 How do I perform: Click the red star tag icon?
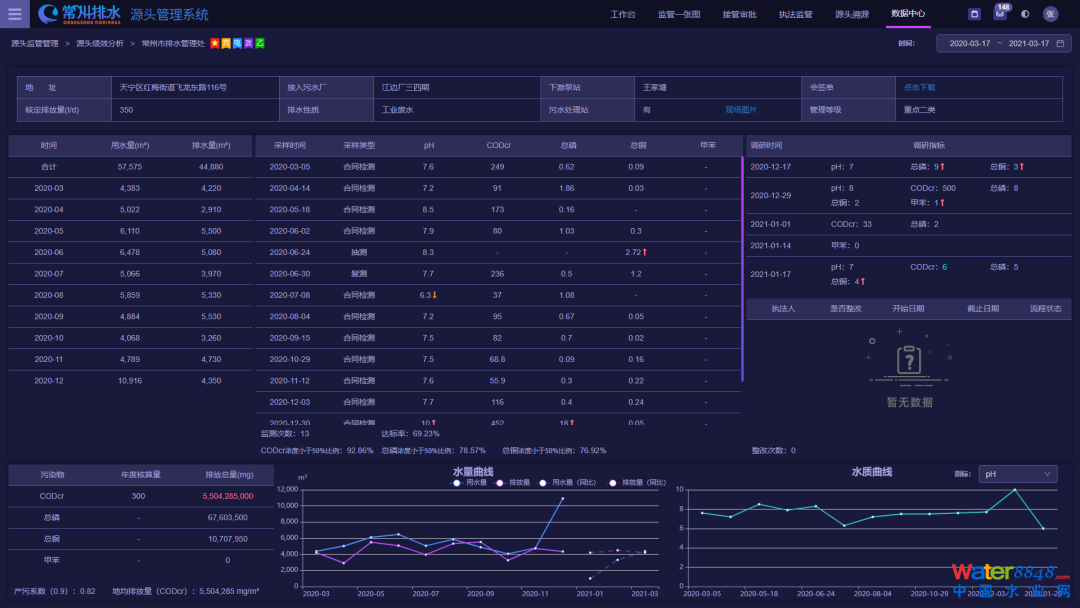point(215,44)
